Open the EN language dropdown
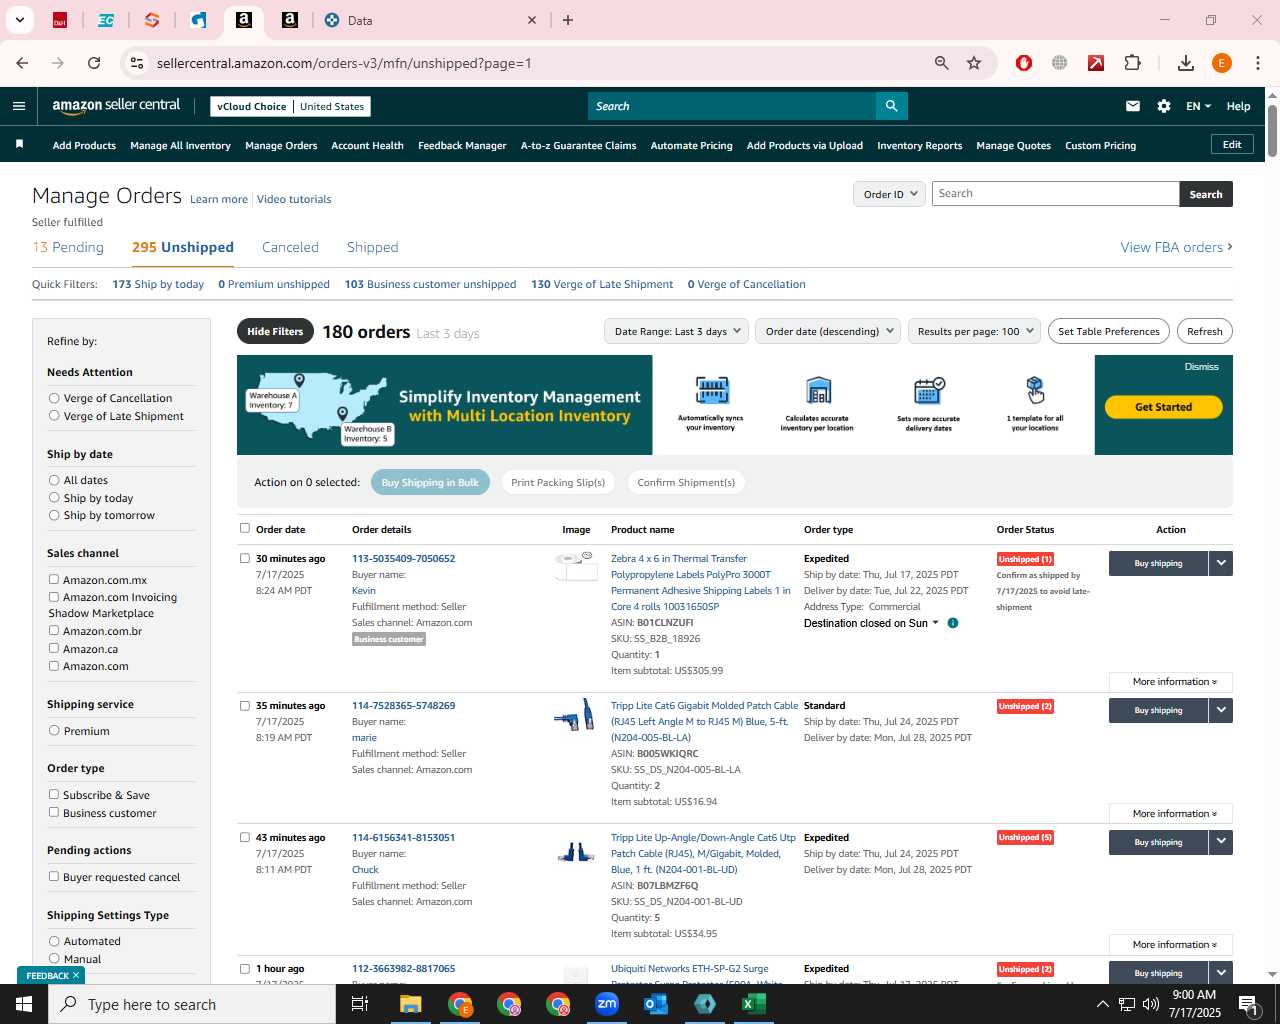This screenshot has height=1024, width=1280. pos(1198,106)
